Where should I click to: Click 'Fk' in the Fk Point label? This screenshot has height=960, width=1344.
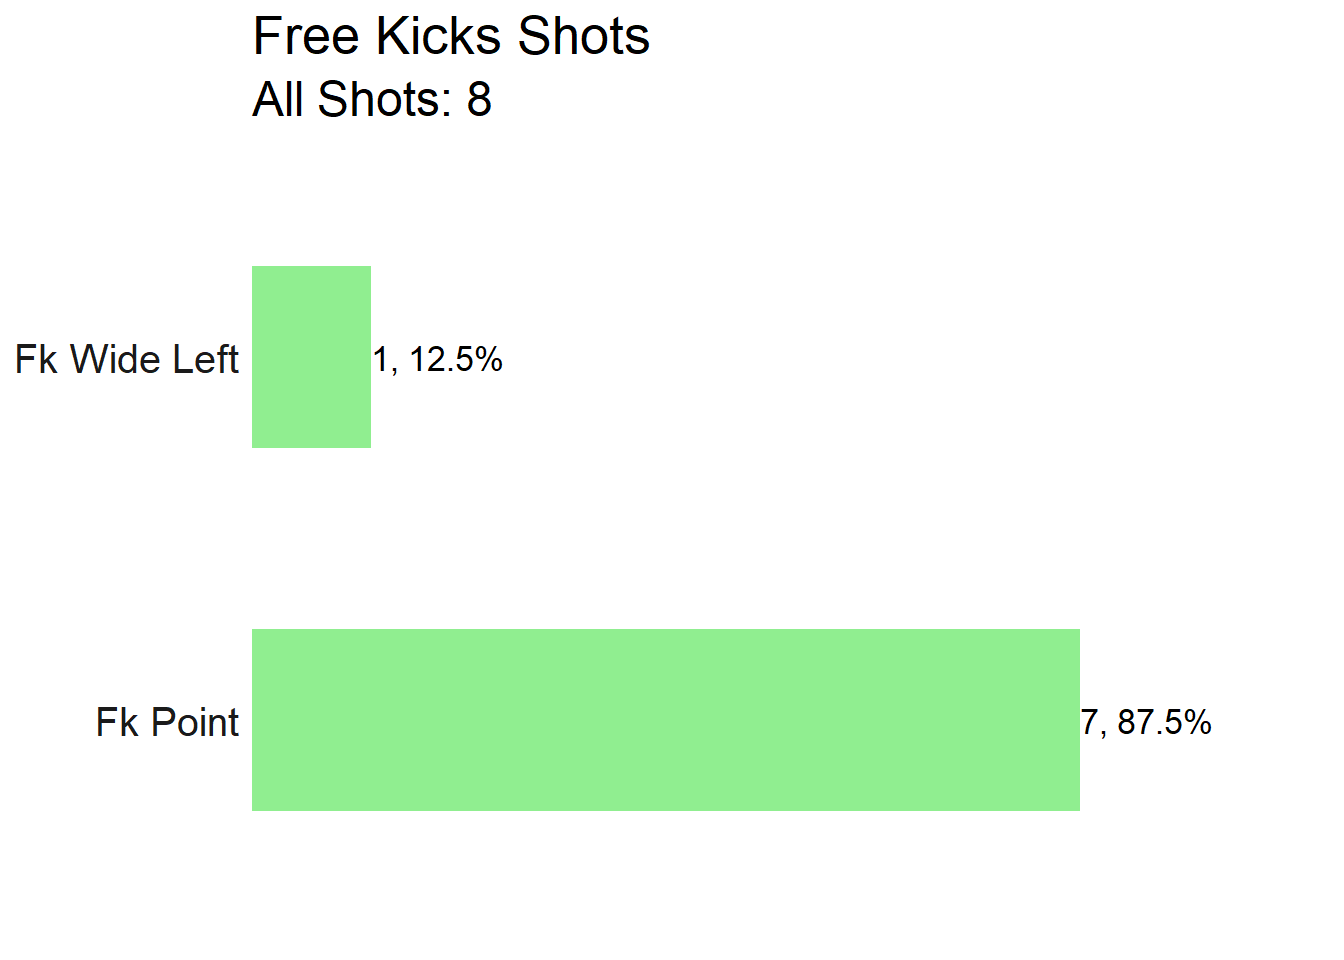[117, 722]
